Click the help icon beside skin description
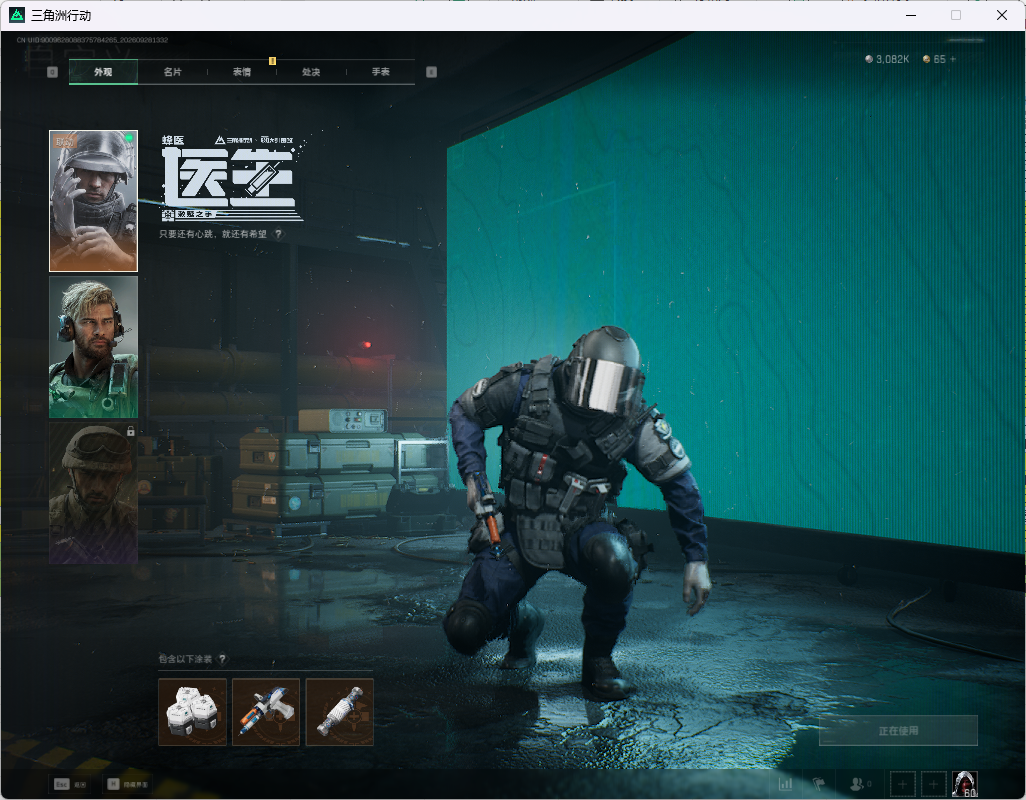 point(279,234)
